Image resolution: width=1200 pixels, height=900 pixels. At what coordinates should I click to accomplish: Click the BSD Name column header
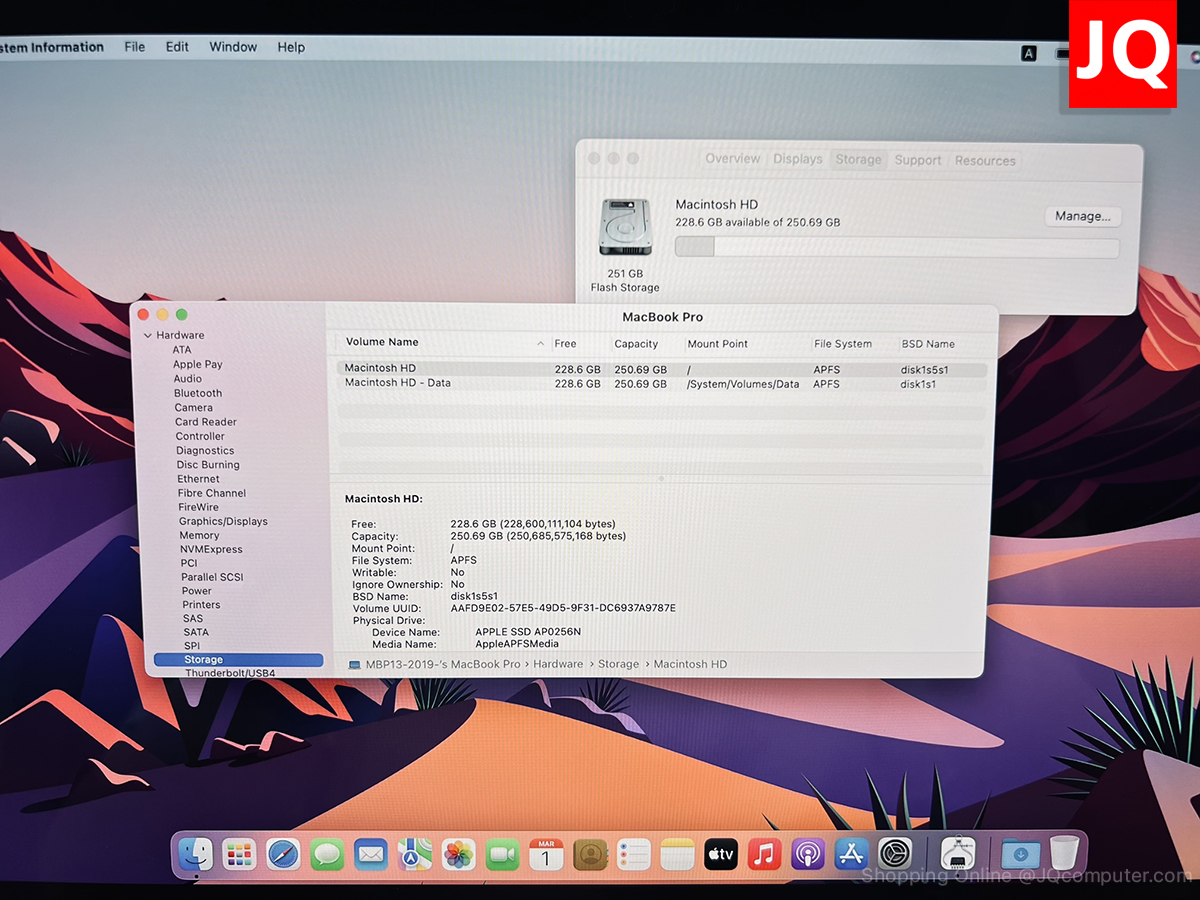click(928, 344)
